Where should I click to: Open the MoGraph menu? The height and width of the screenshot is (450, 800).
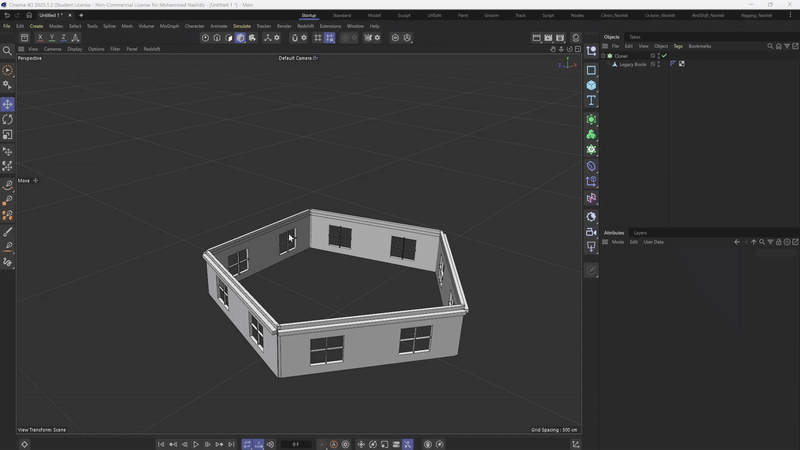pyautogui.click(x=169, y=26)
